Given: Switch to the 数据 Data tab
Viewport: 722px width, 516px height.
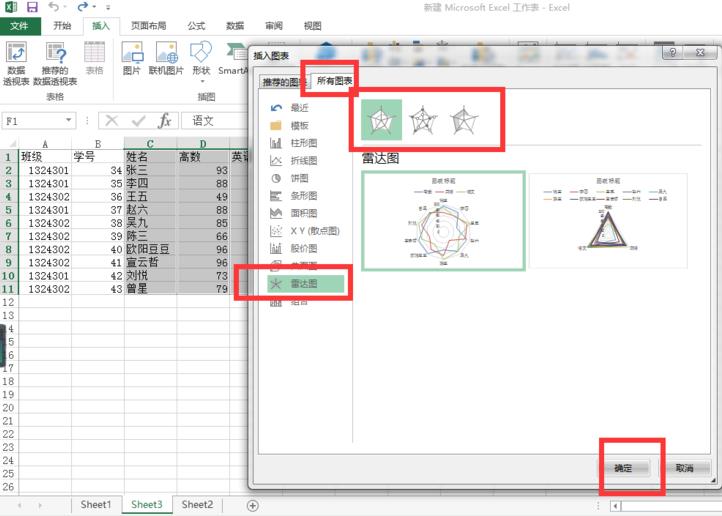Looking at the screenshot, I should pyautogui.click(x=235, y=26).
